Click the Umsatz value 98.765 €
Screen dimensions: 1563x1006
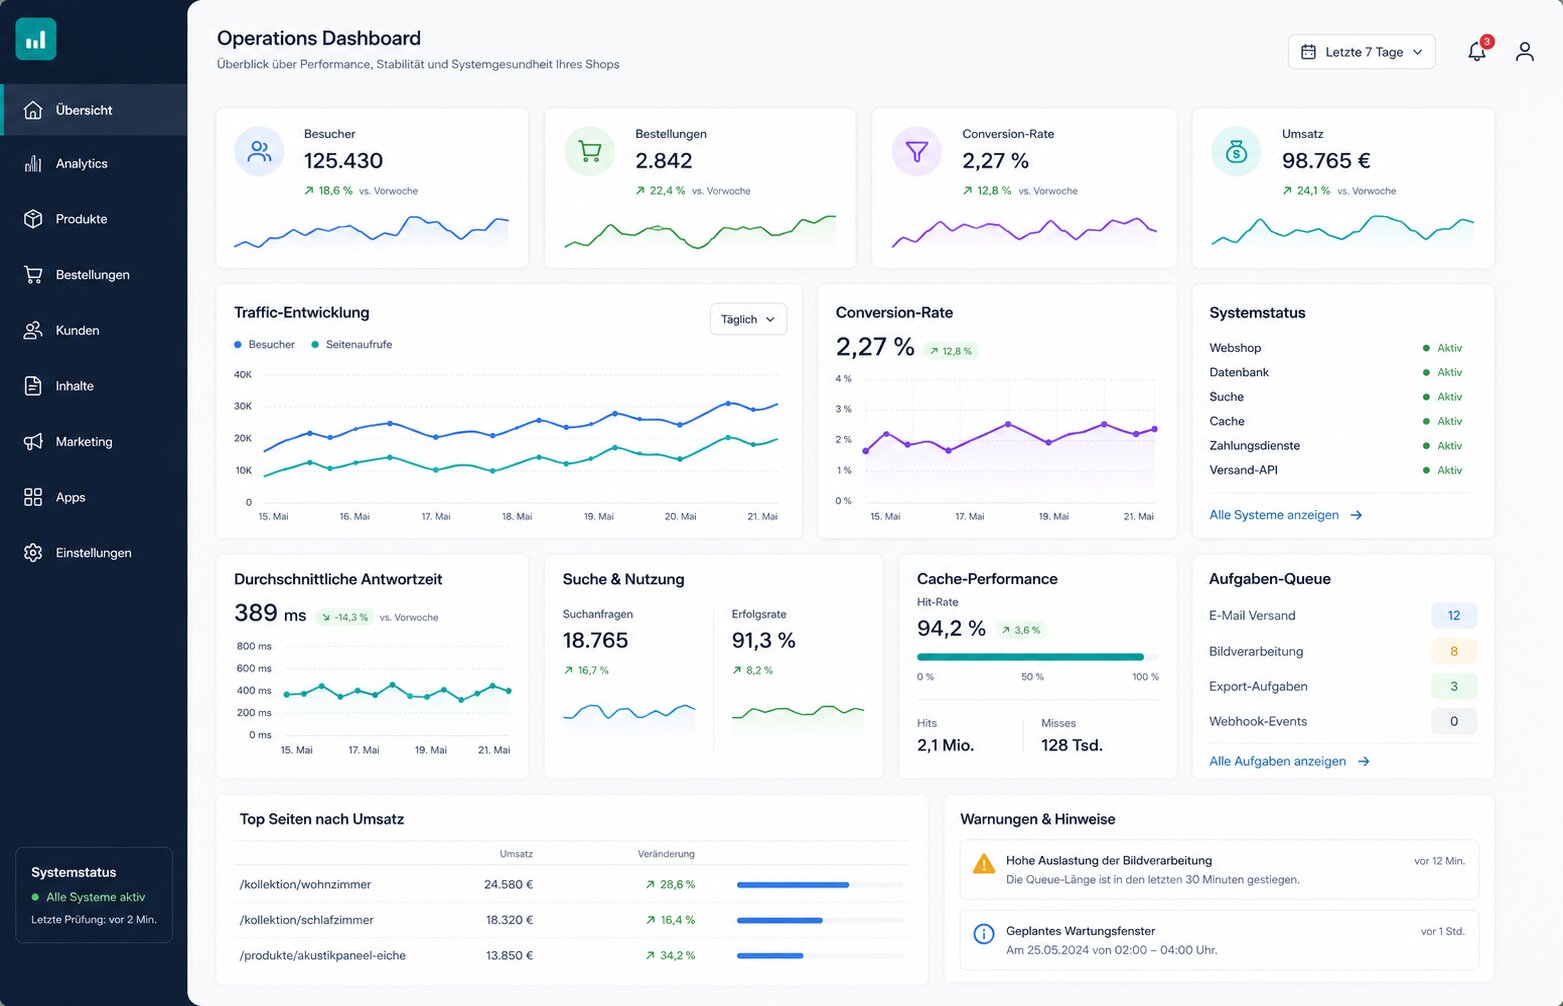point(1326,161)
